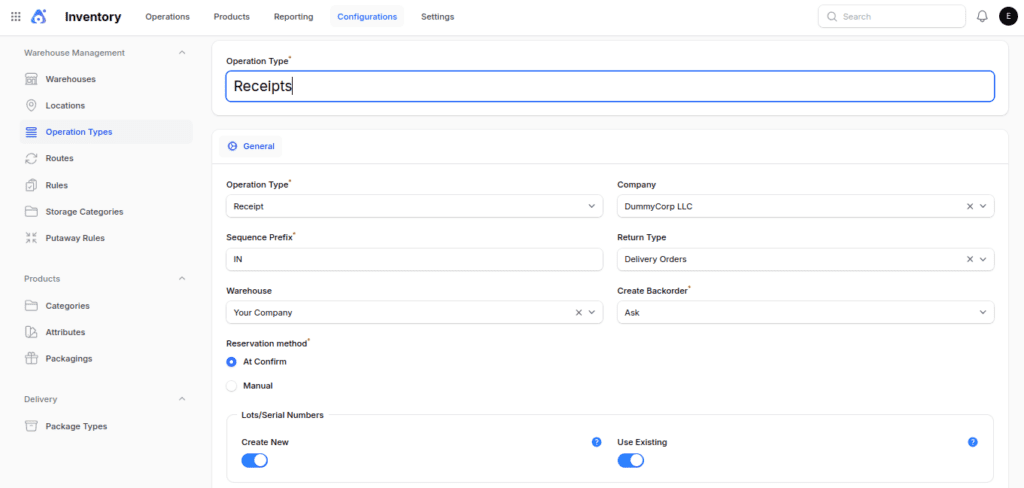Viewport: 1024px width, 488px height.
Task: Select At Confirm reservation method
Action: [231, 361]
